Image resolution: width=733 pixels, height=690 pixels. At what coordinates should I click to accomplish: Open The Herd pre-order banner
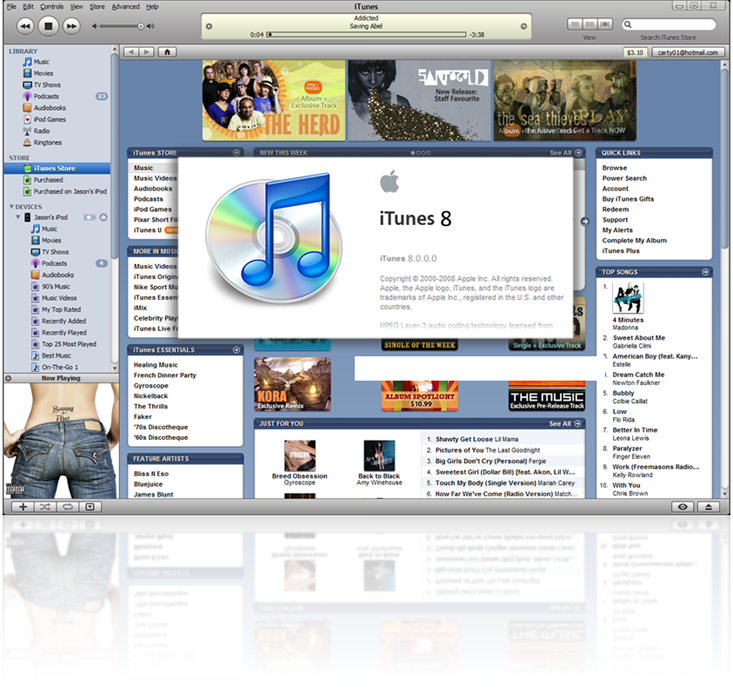click(x=273, y=100)
